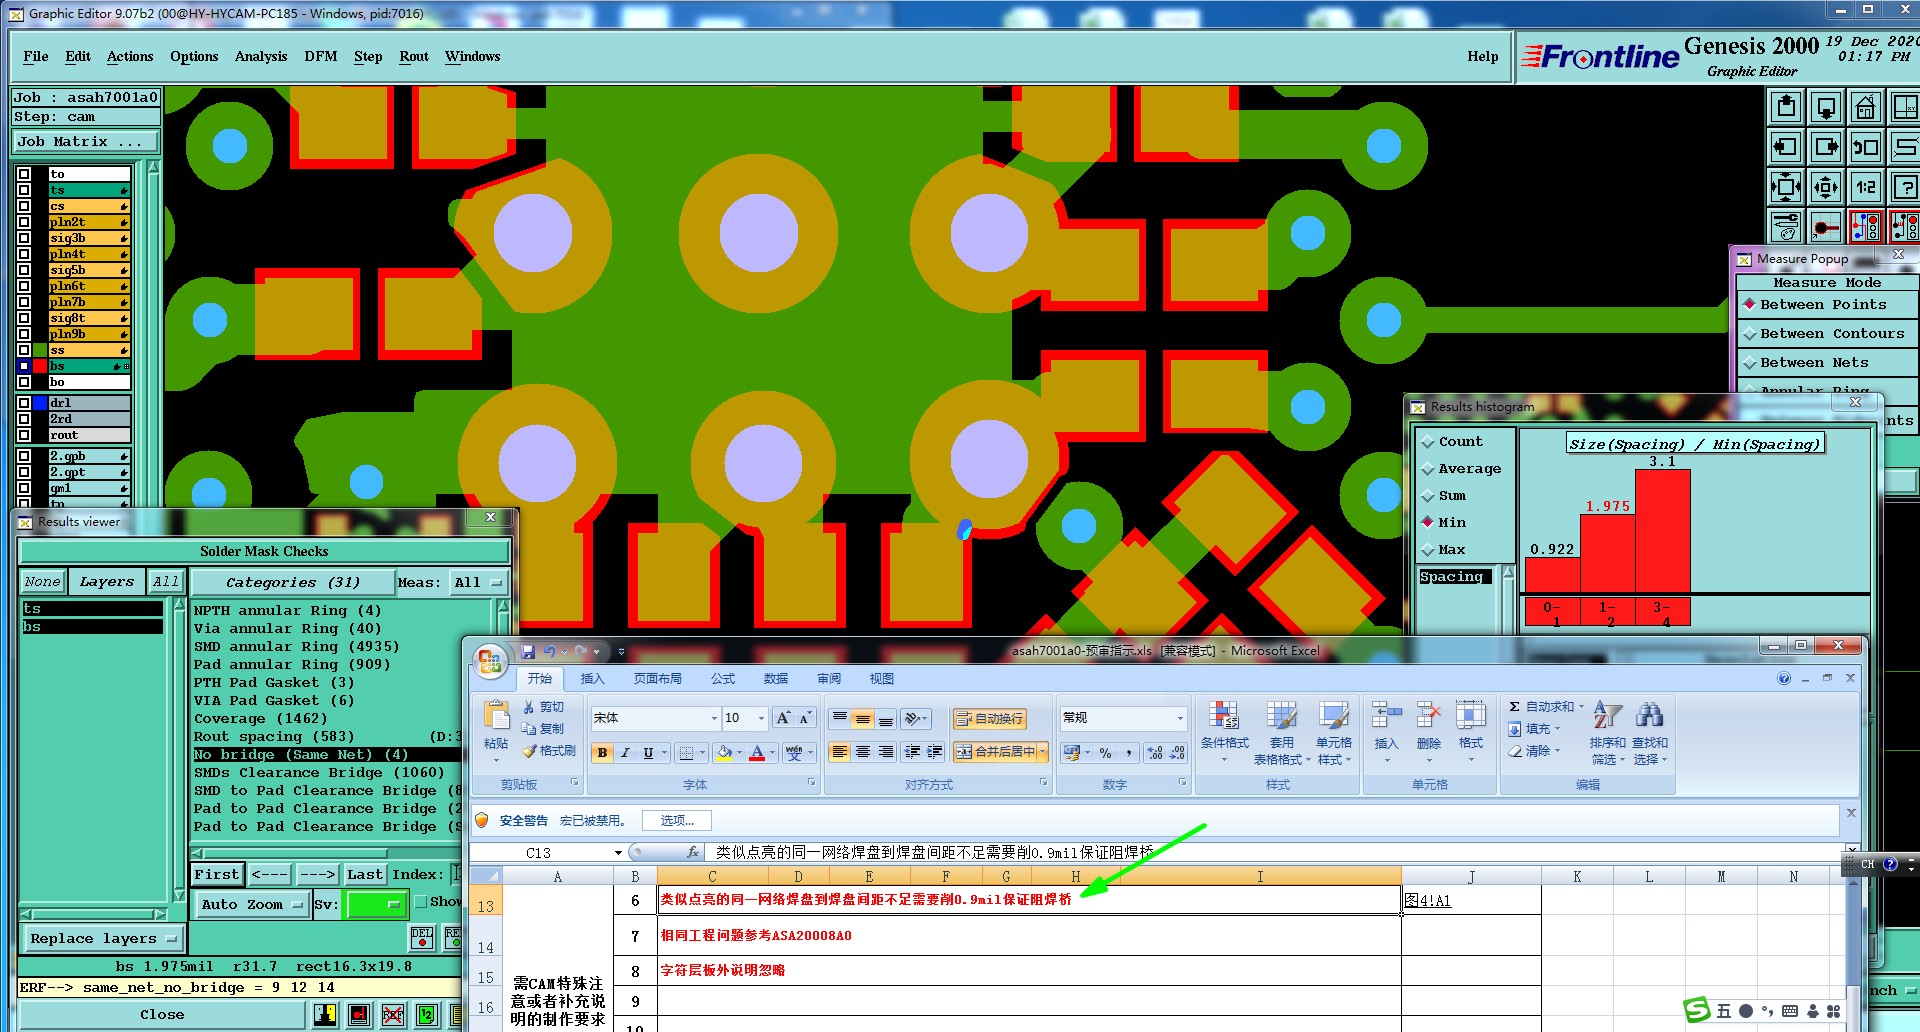Screen dimensions: 1920x1032
Task: Click the Close button in Results viewer
Action: pos(162,1015)
